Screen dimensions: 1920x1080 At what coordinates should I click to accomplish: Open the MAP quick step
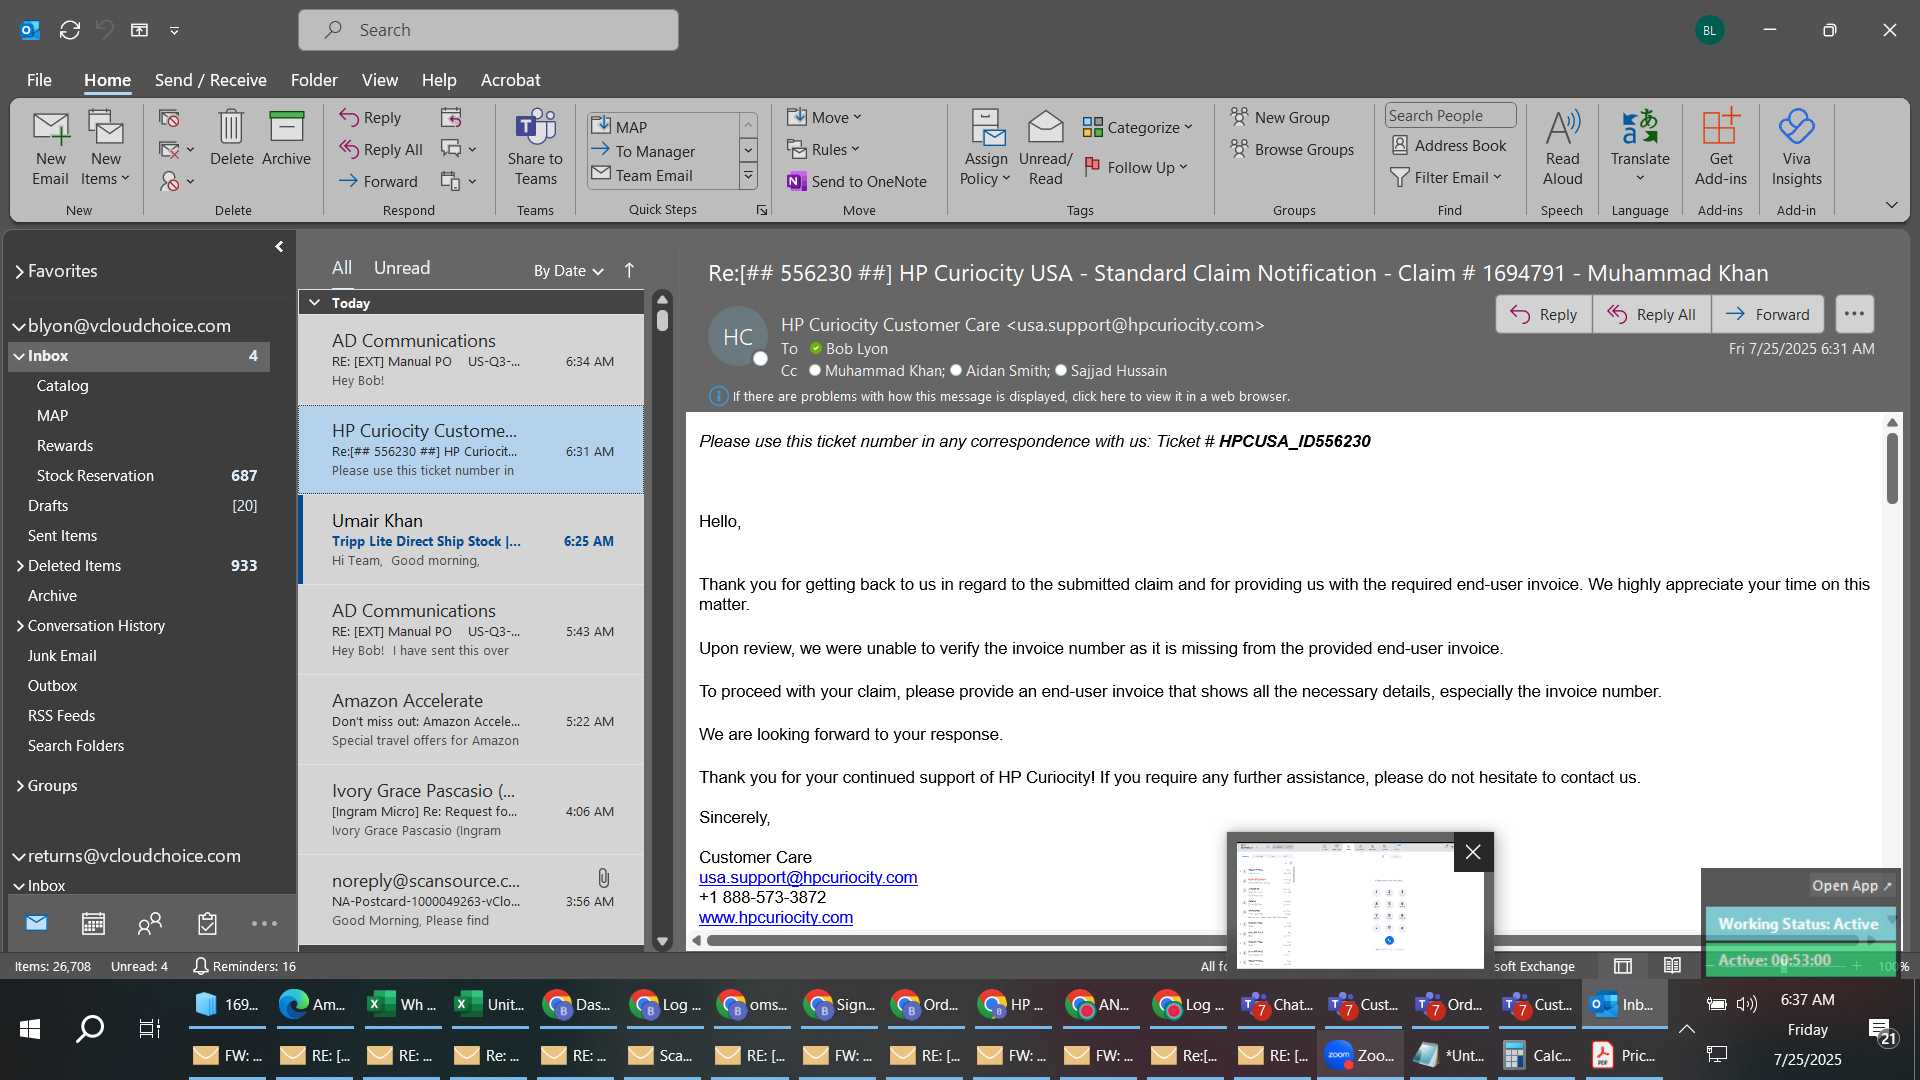coord(663,127)
